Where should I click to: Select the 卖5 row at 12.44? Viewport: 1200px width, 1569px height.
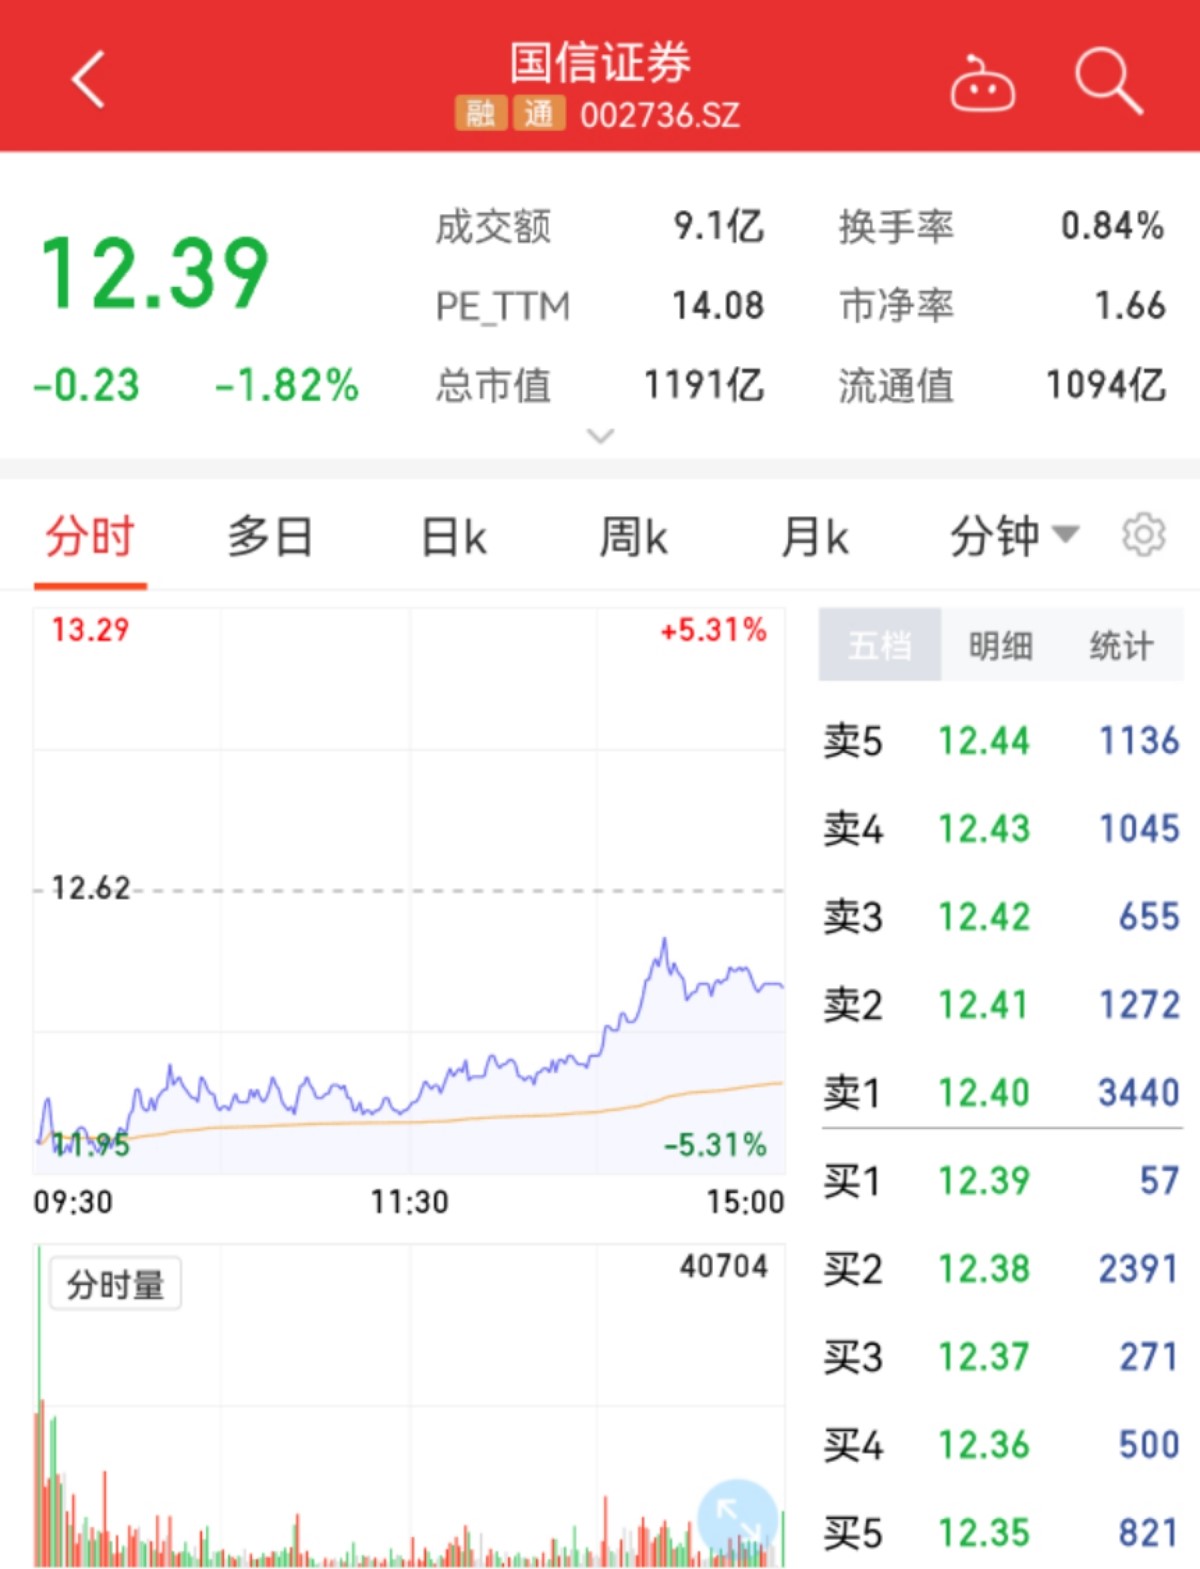(1001, 741)
